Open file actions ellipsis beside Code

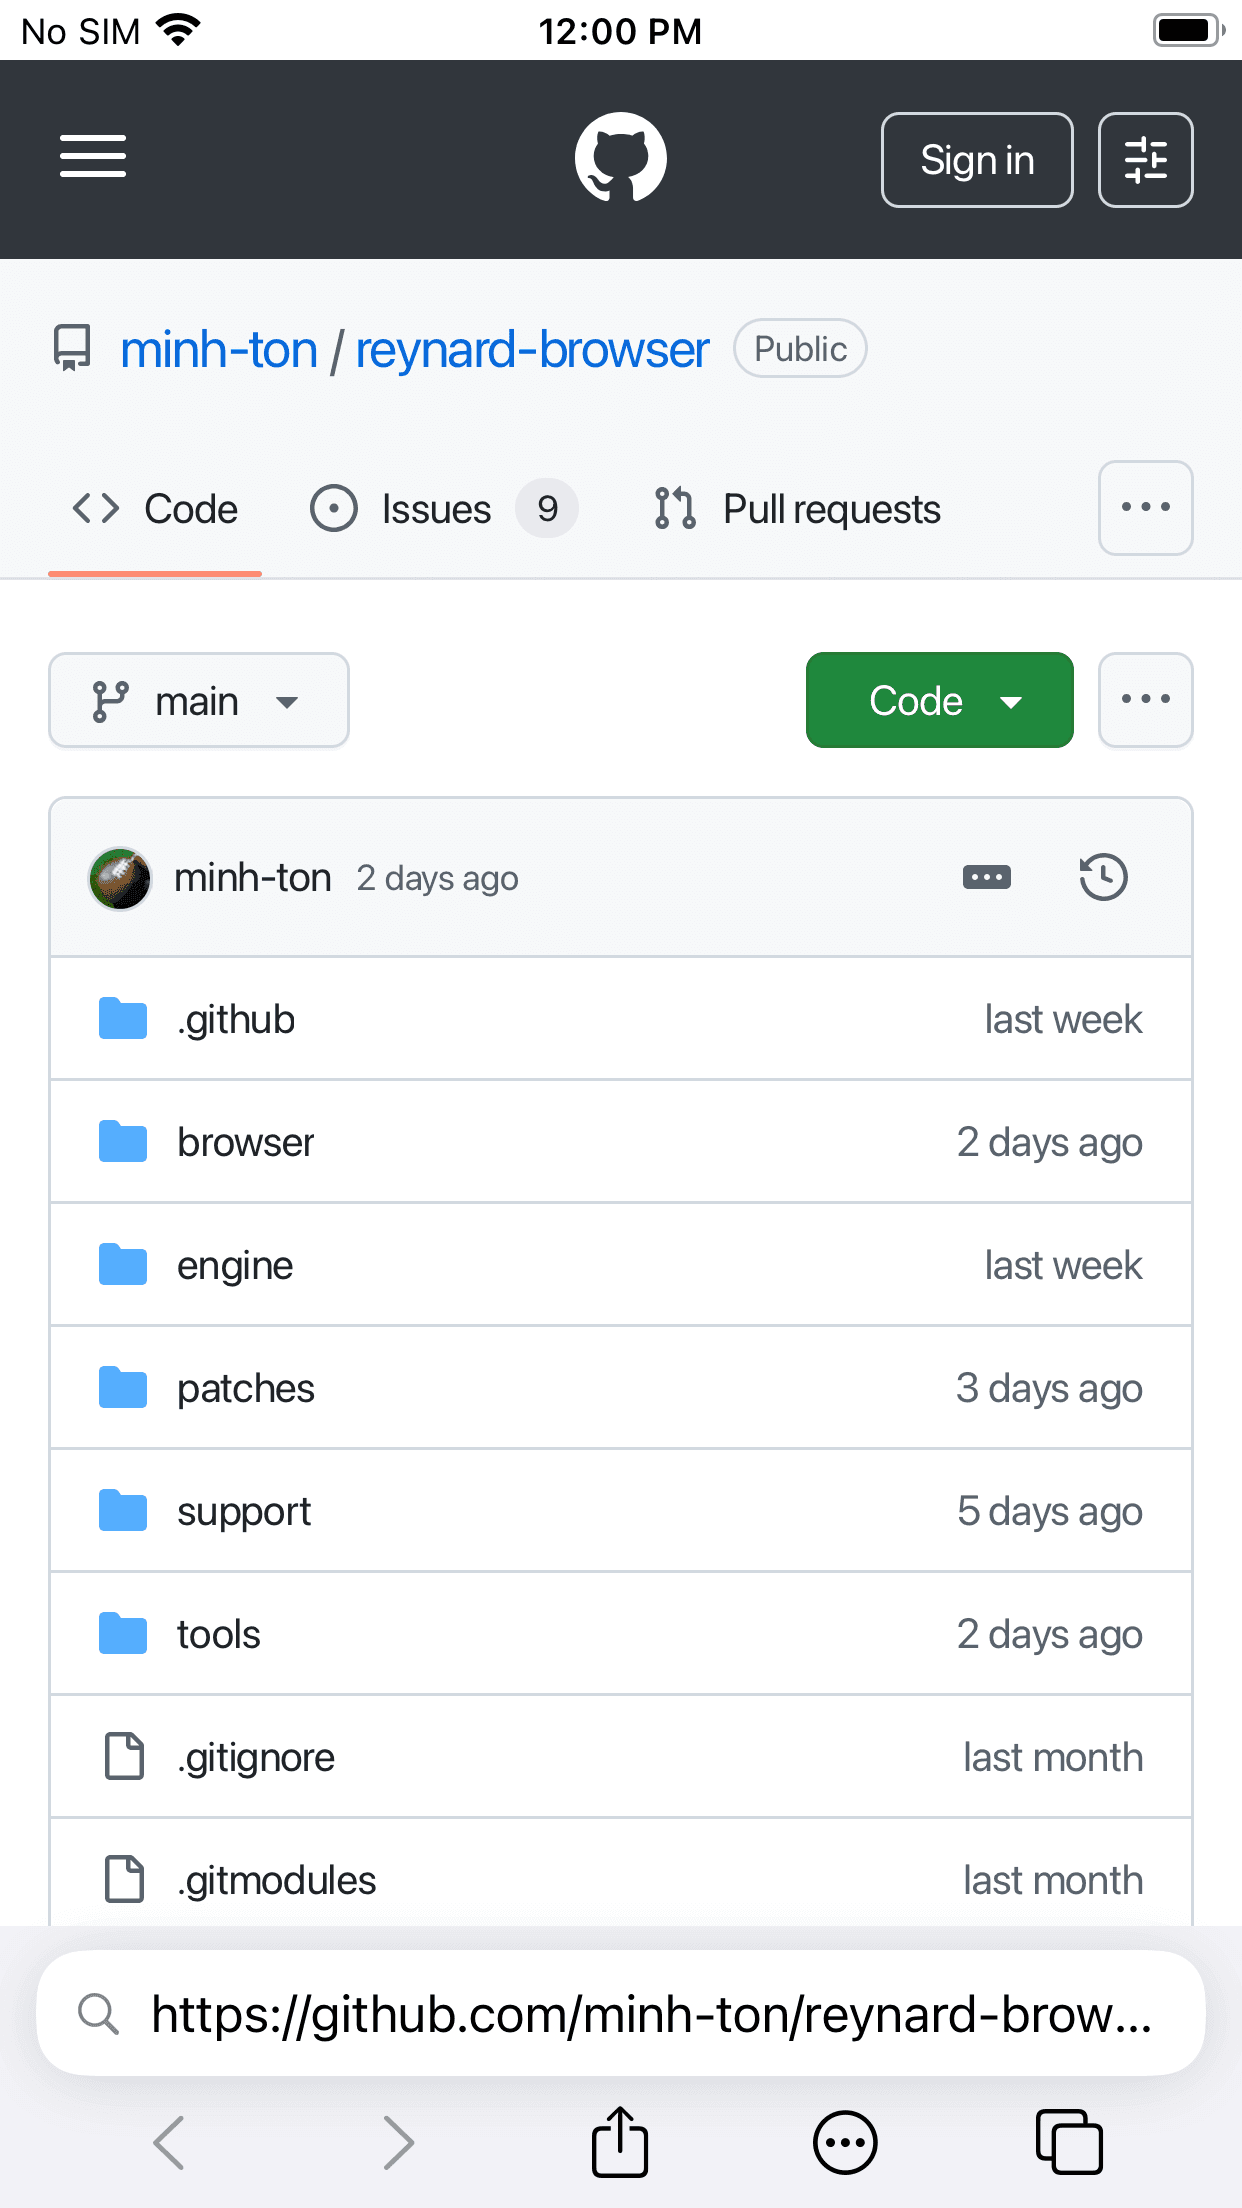click(1145, 700)
